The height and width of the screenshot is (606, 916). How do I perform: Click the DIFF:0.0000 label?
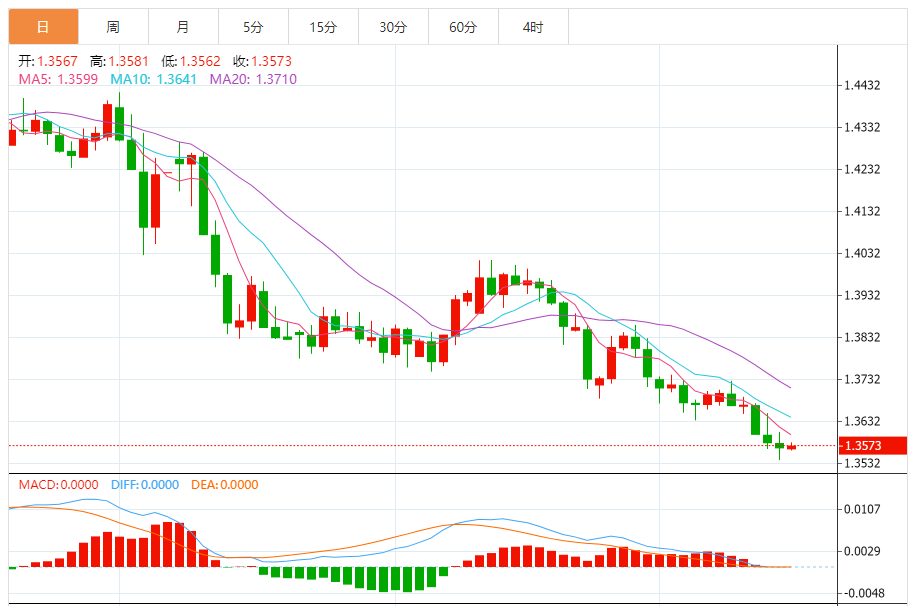click(145, 484)
